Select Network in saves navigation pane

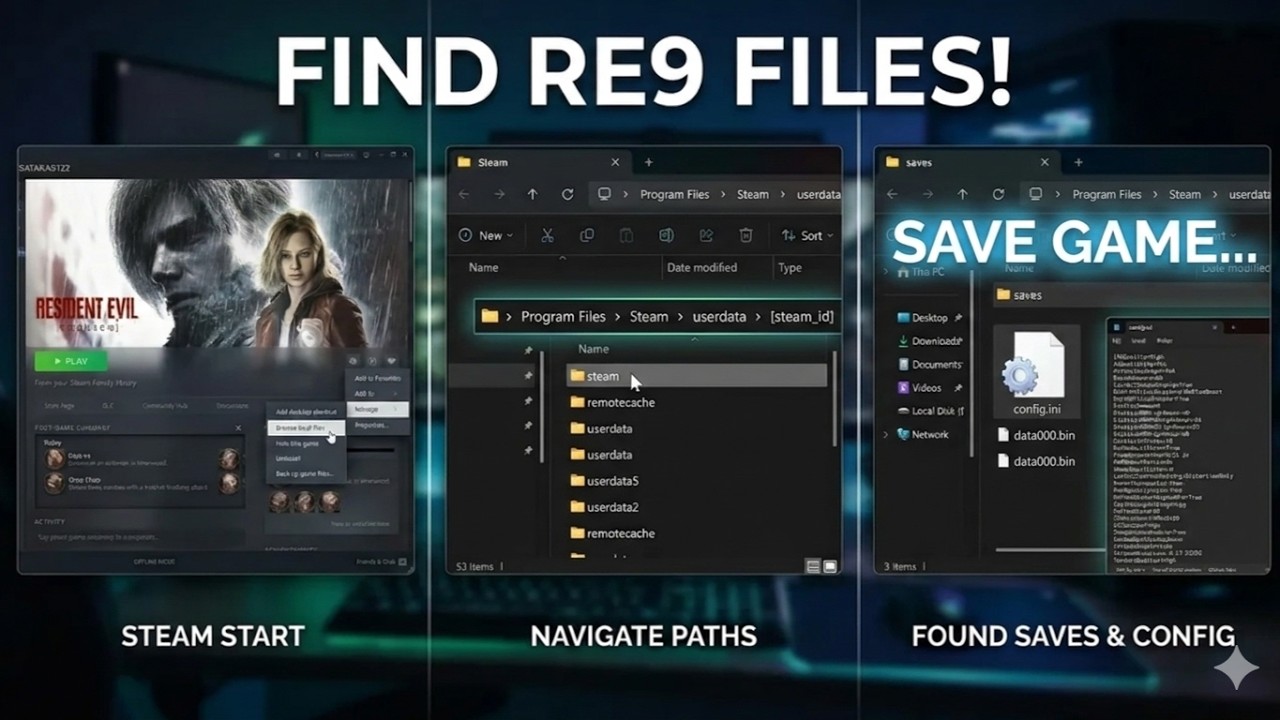[923, 435]
